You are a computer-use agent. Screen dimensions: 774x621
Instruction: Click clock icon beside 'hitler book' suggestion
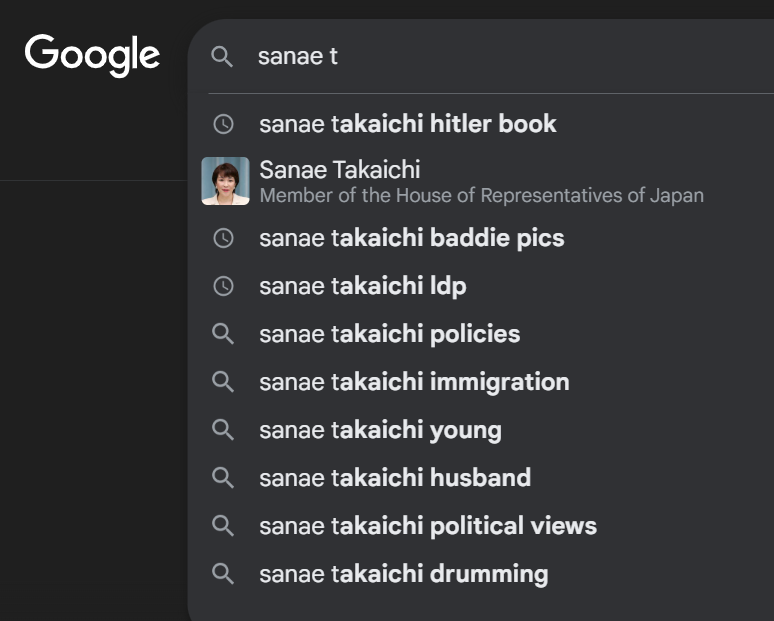click(223, 124)
